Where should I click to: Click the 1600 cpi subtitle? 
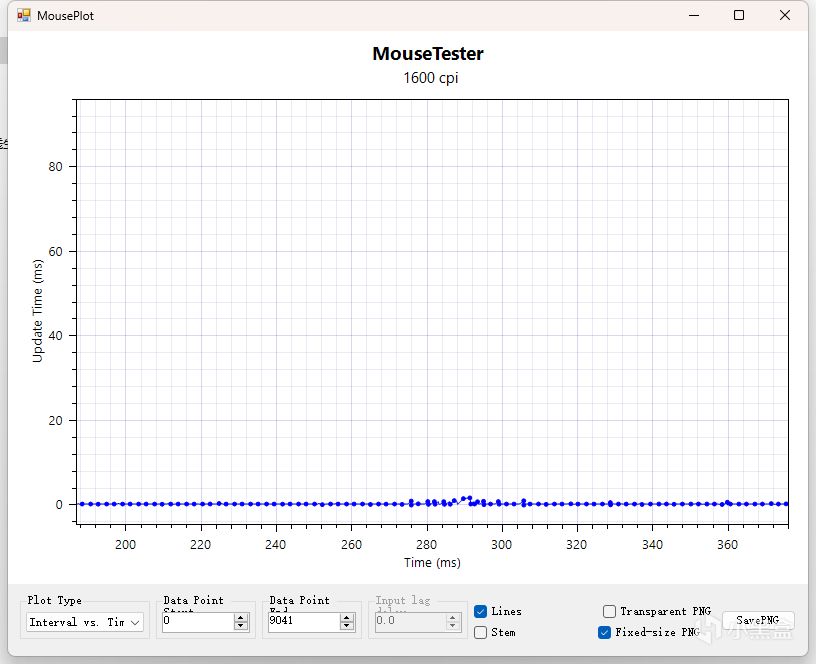coord(430,78)
